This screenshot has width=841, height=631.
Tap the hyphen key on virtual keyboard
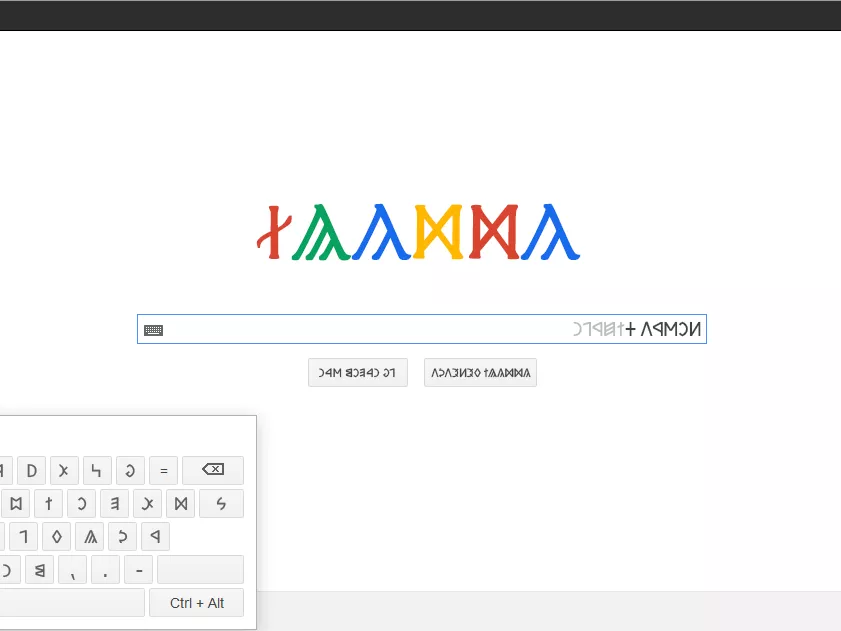(138, 569)
